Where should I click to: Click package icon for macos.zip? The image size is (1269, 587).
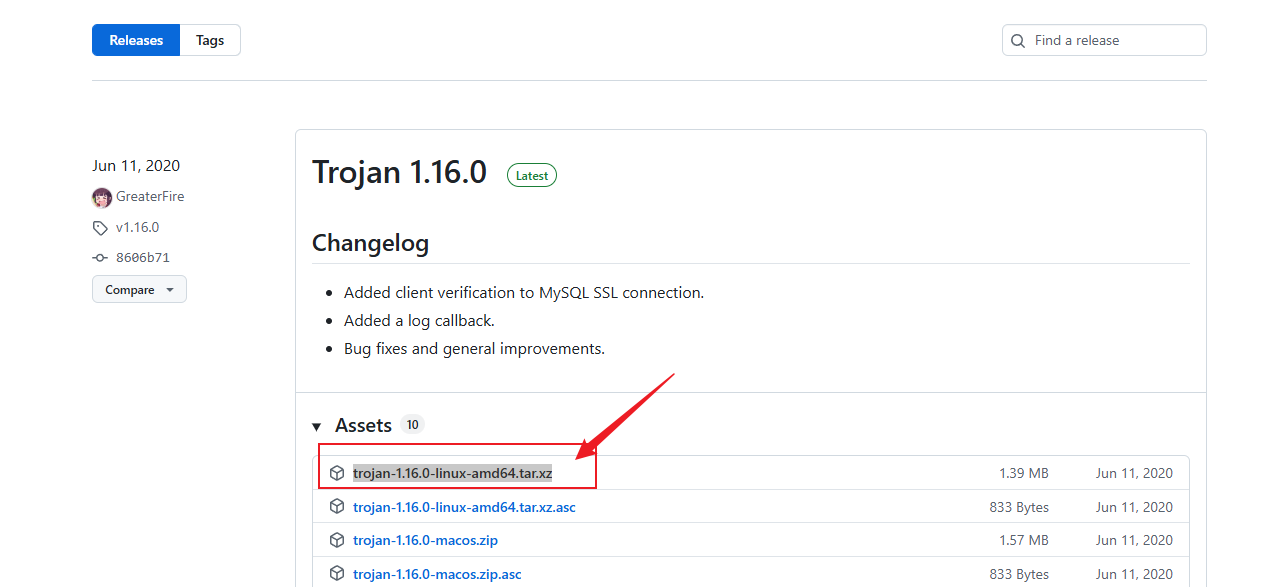(337, 540)
